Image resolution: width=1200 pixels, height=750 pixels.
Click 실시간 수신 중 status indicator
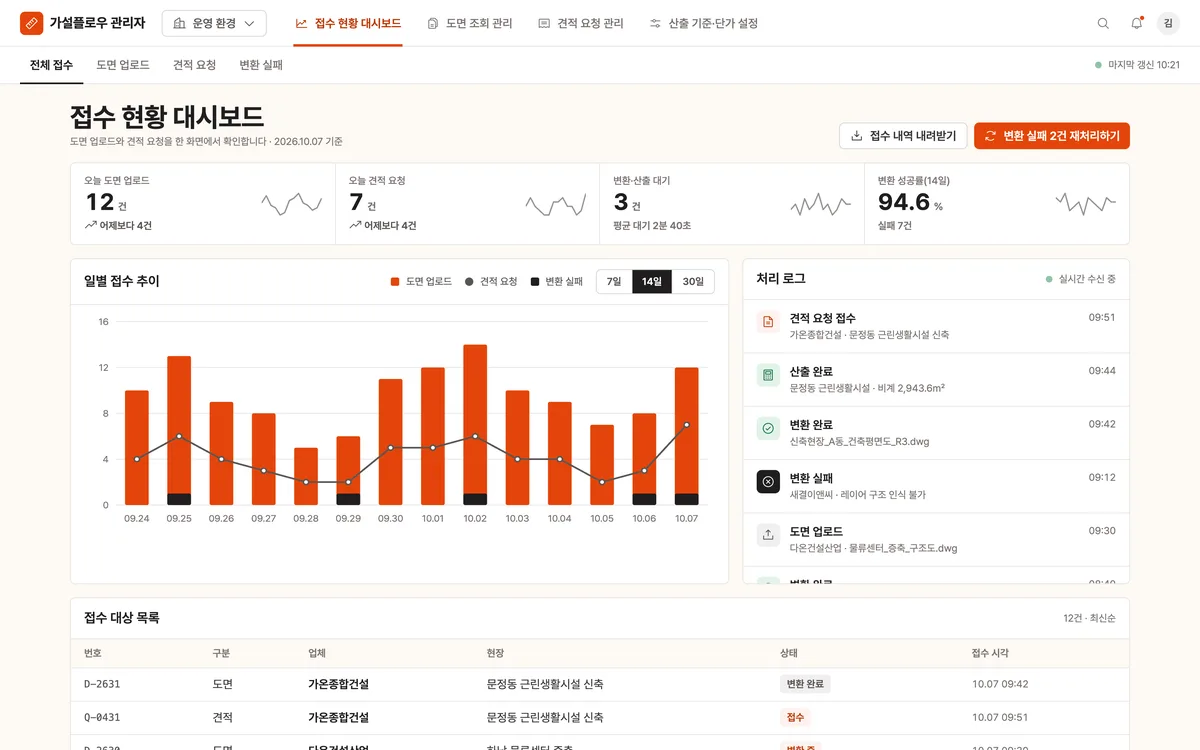[x=1081, y=279]
